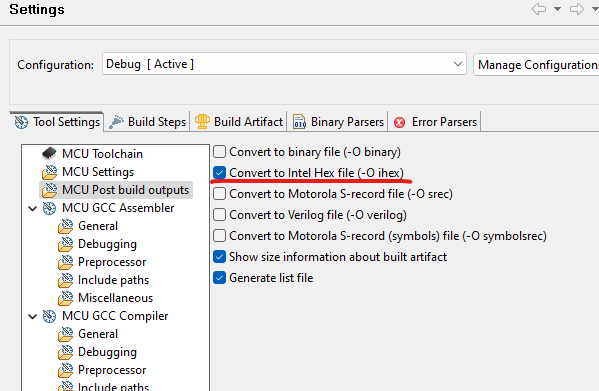The image size is (599, 391).
Task: Click the MCU Post build outputs icon
Action: coord(49,190)
